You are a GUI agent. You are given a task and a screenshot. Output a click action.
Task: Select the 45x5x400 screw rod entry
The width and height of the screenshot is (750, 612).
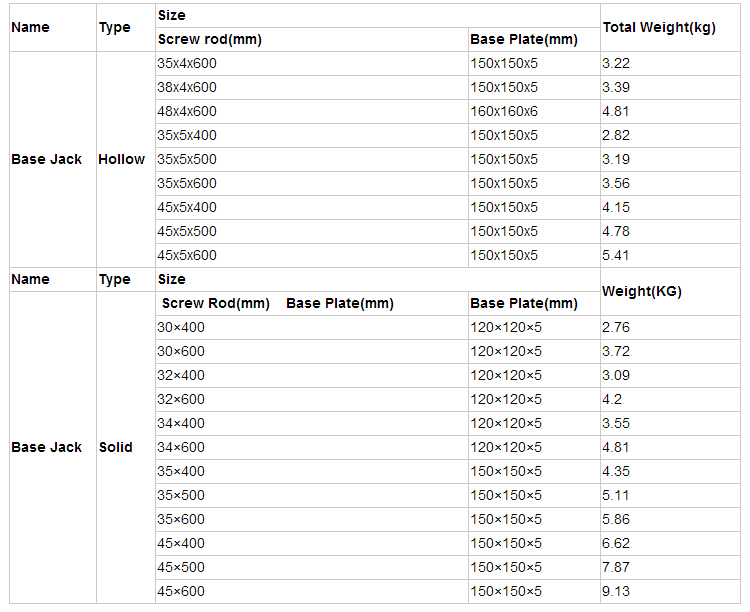coord(187,207)
